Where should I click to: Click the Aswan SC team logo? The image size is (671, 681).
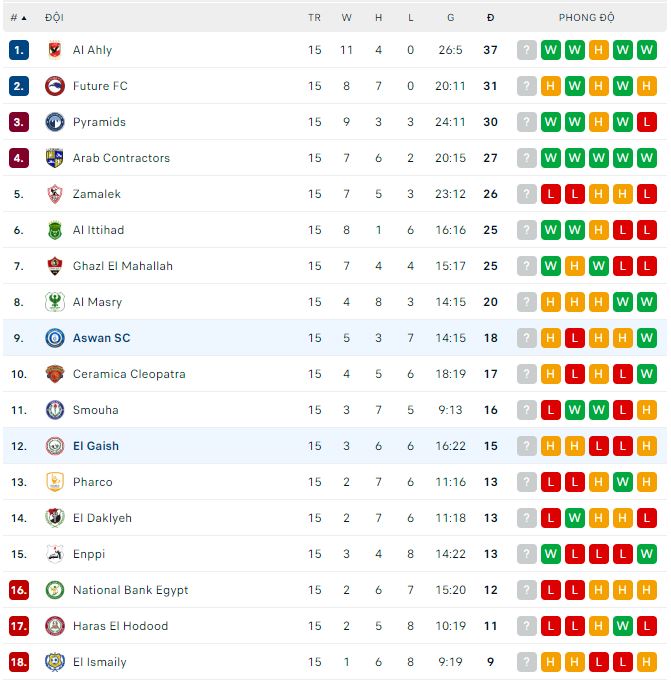(54, 338)
